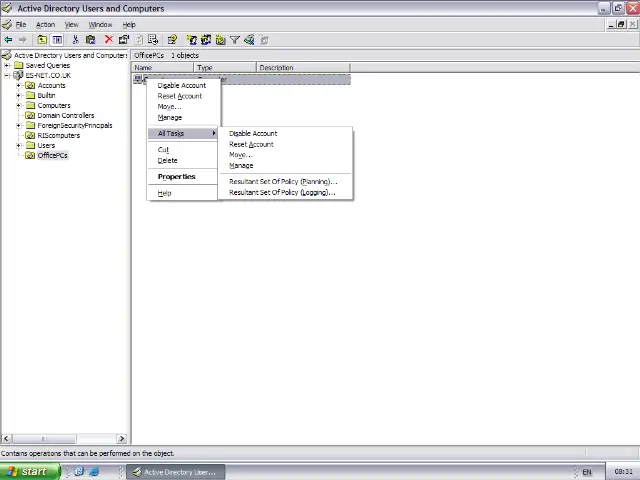
Task: Click the Paste clipboard toolbar icon
Action: [x=90, y=40]
